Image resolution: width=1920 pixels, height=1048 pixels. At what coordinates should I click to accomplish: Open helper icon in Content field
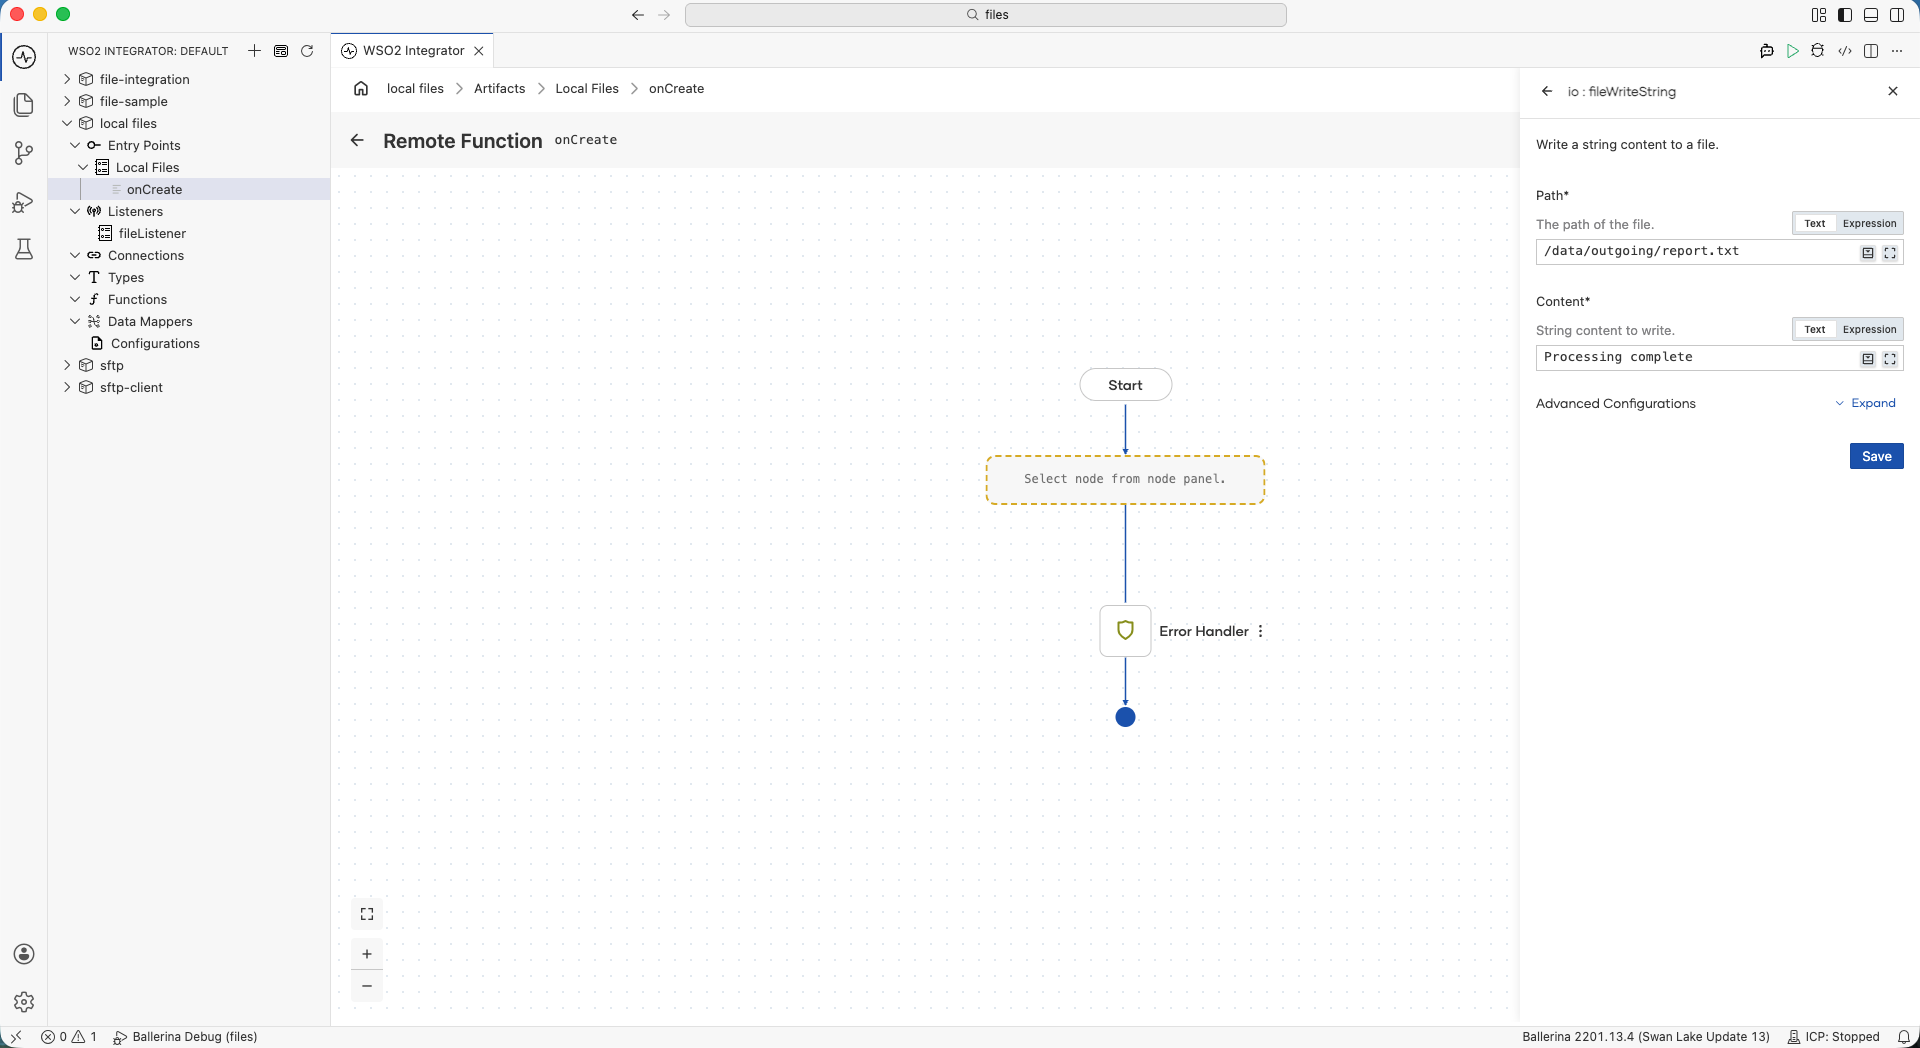click(1867, 359)
